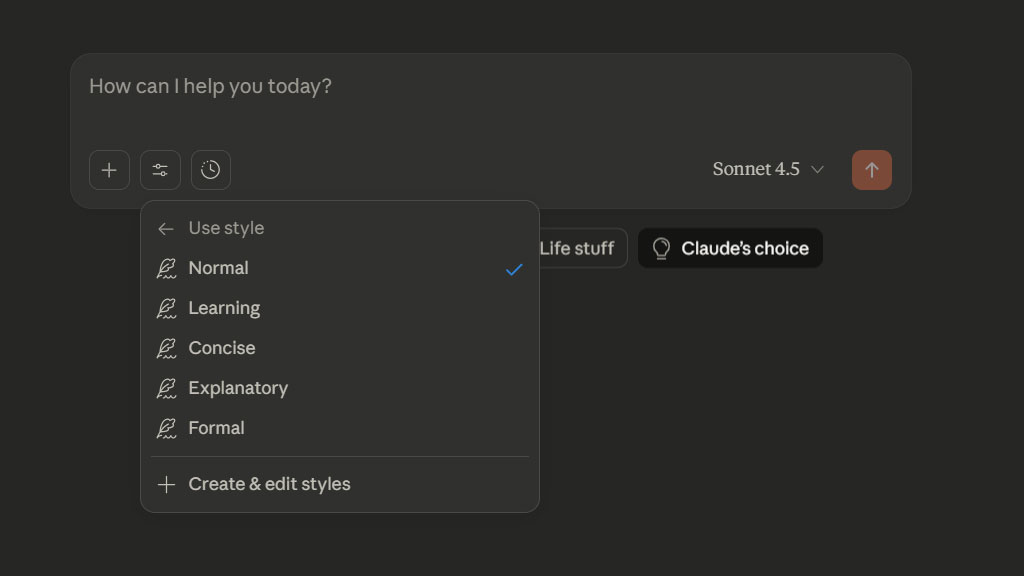
Task: Click the plus attachment icon in composer
Action: click(109, 170)
